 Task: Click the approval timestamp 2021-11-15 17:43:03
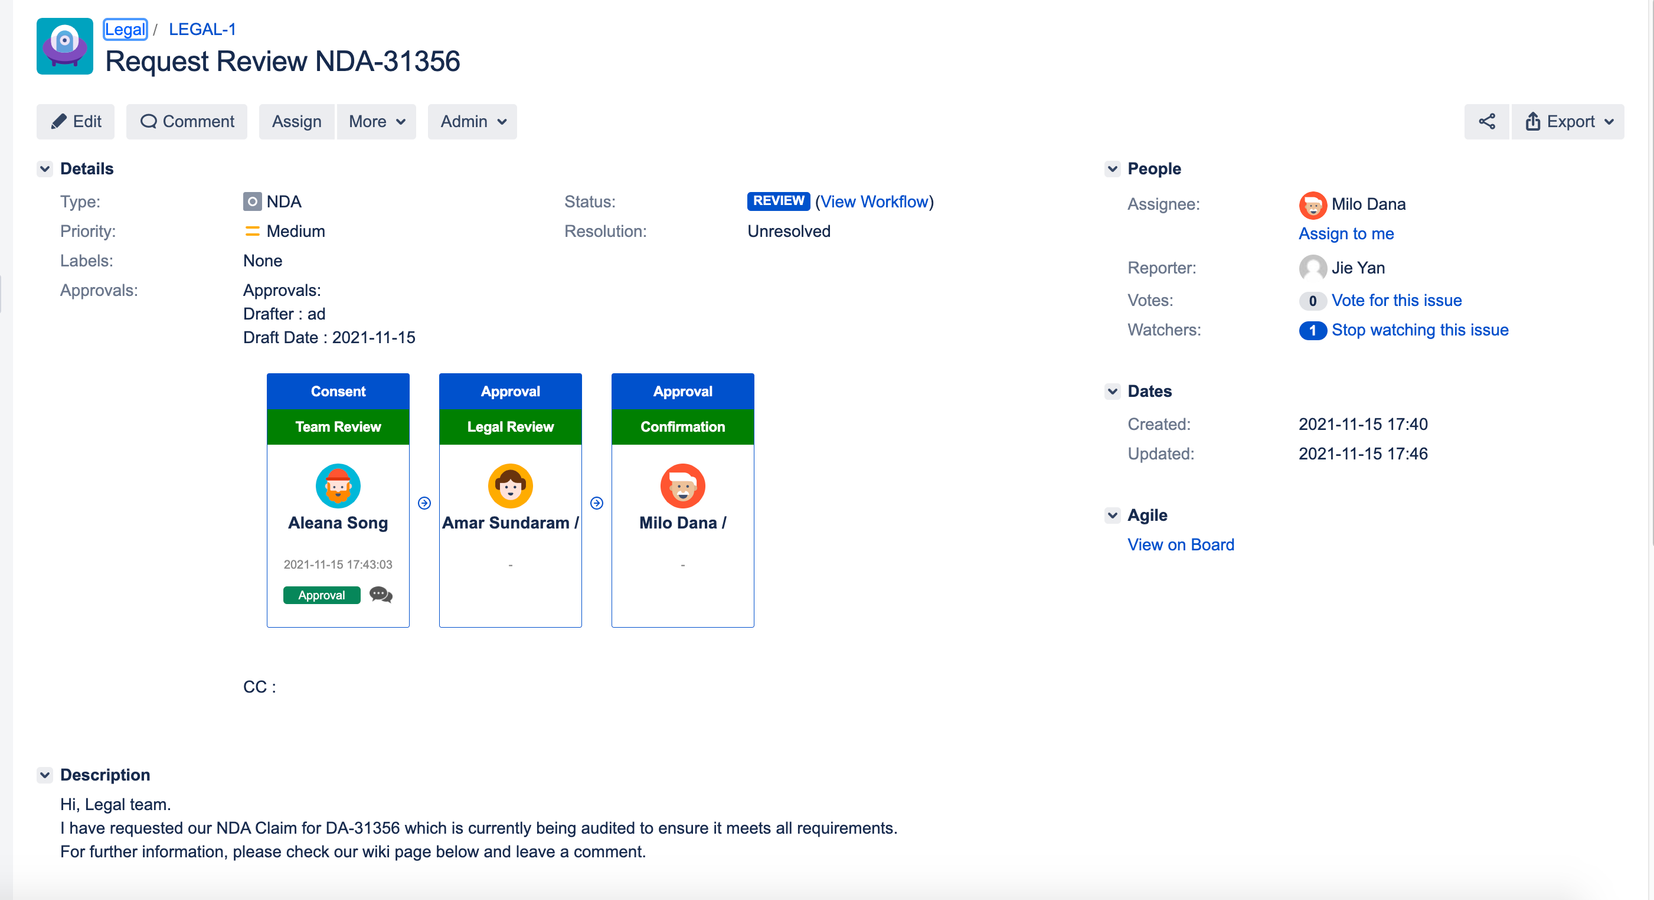coord(338,565)
